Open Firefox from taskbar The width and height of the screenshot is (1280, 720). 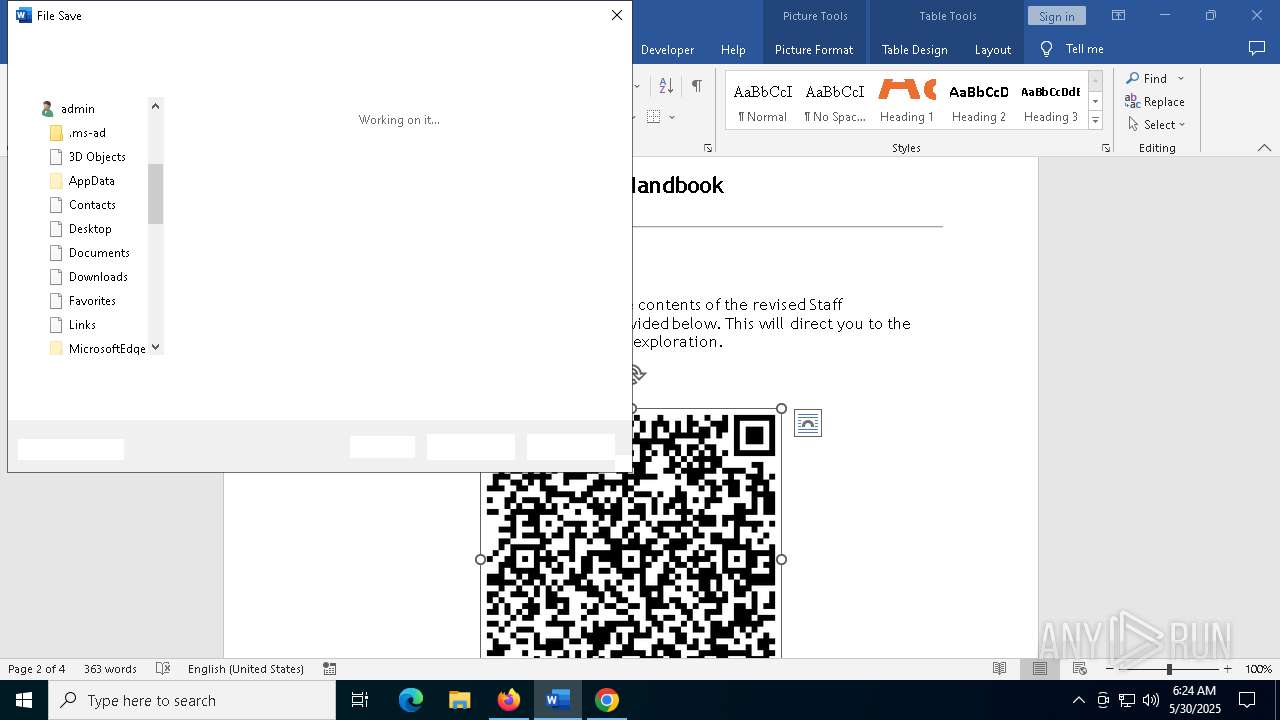pos(509,700)
